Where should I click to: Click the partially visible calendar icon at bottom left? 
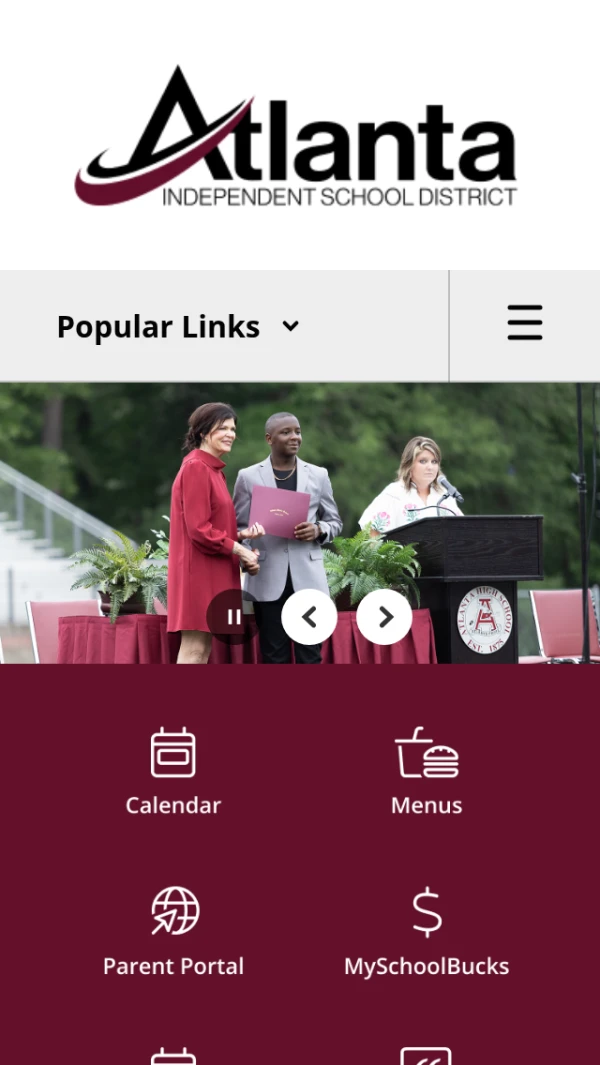click(173, 1056)
